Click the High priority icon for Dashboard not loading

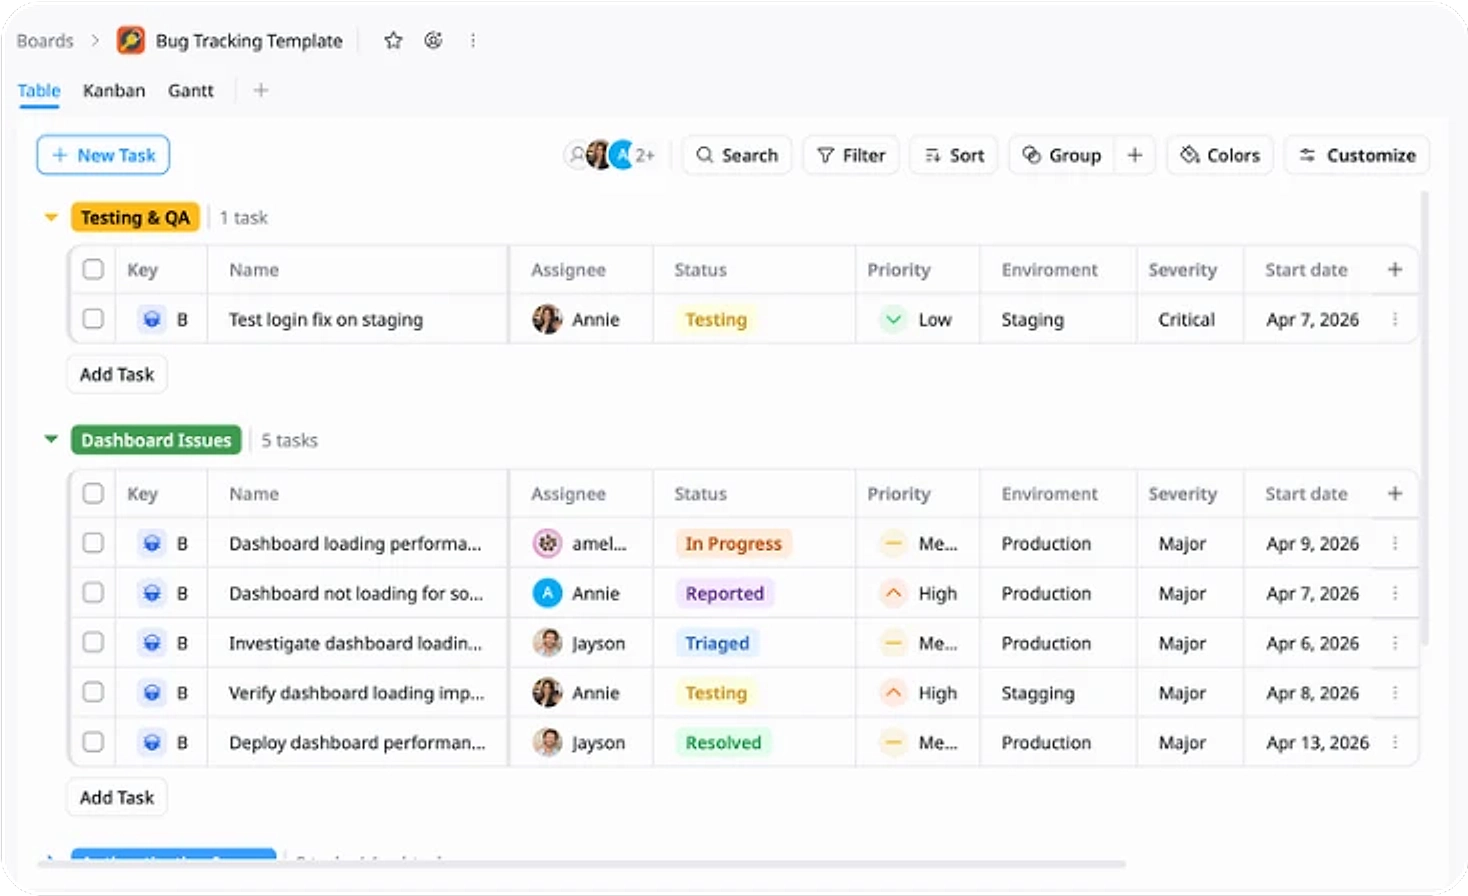pyautogui.click(x=894, y=593)
